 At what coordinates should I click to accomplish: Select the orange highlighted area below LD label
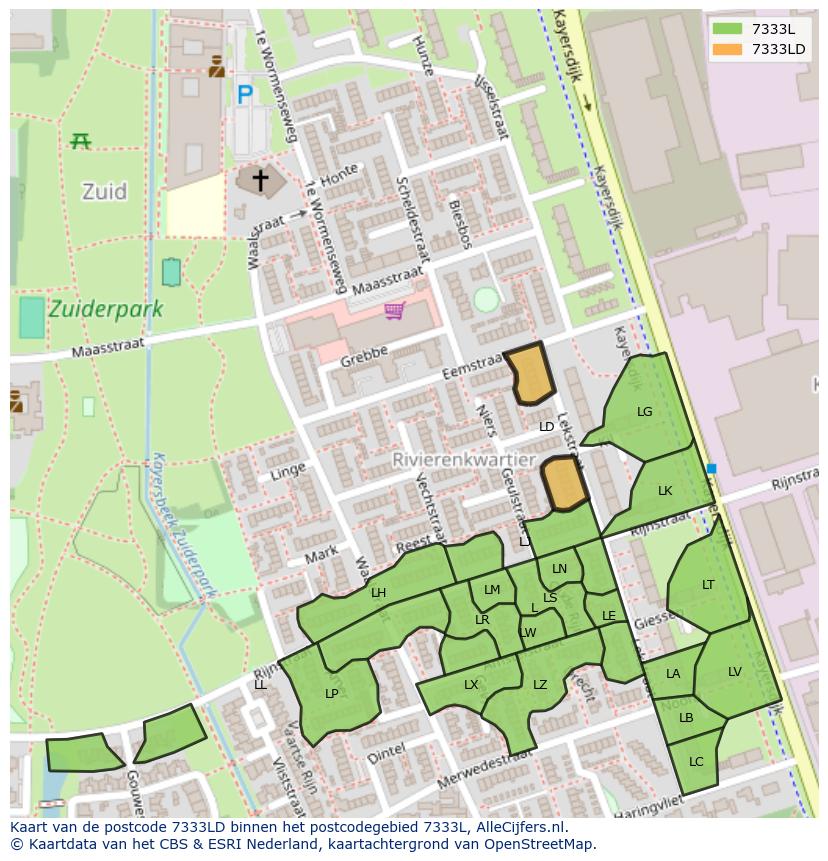click(565, 483)
